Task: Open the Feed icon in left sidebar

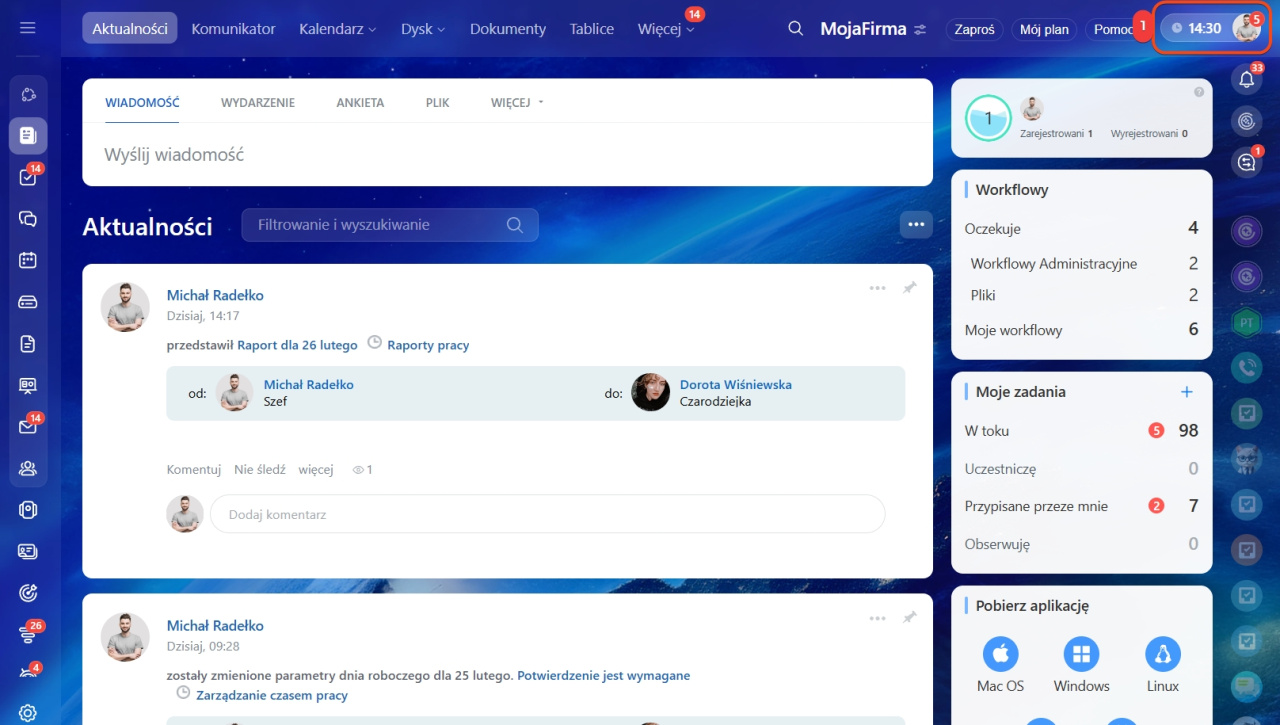Action: (x=28, y=135)
